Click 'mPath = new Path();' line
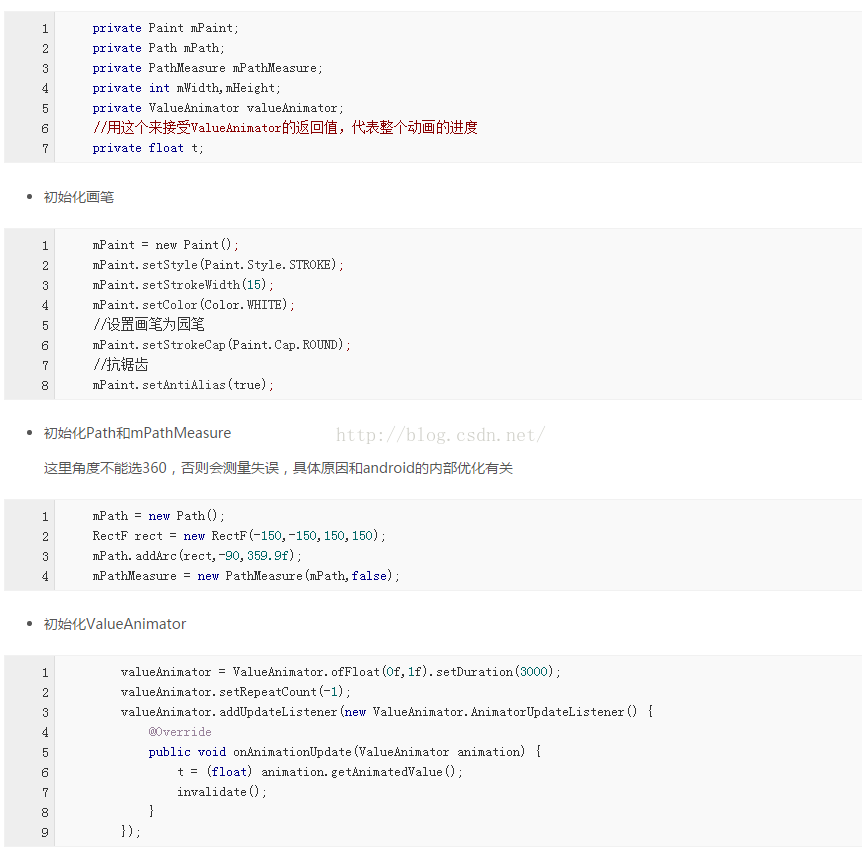This screenshot has height=848, width=862. [x=158, y=516]
